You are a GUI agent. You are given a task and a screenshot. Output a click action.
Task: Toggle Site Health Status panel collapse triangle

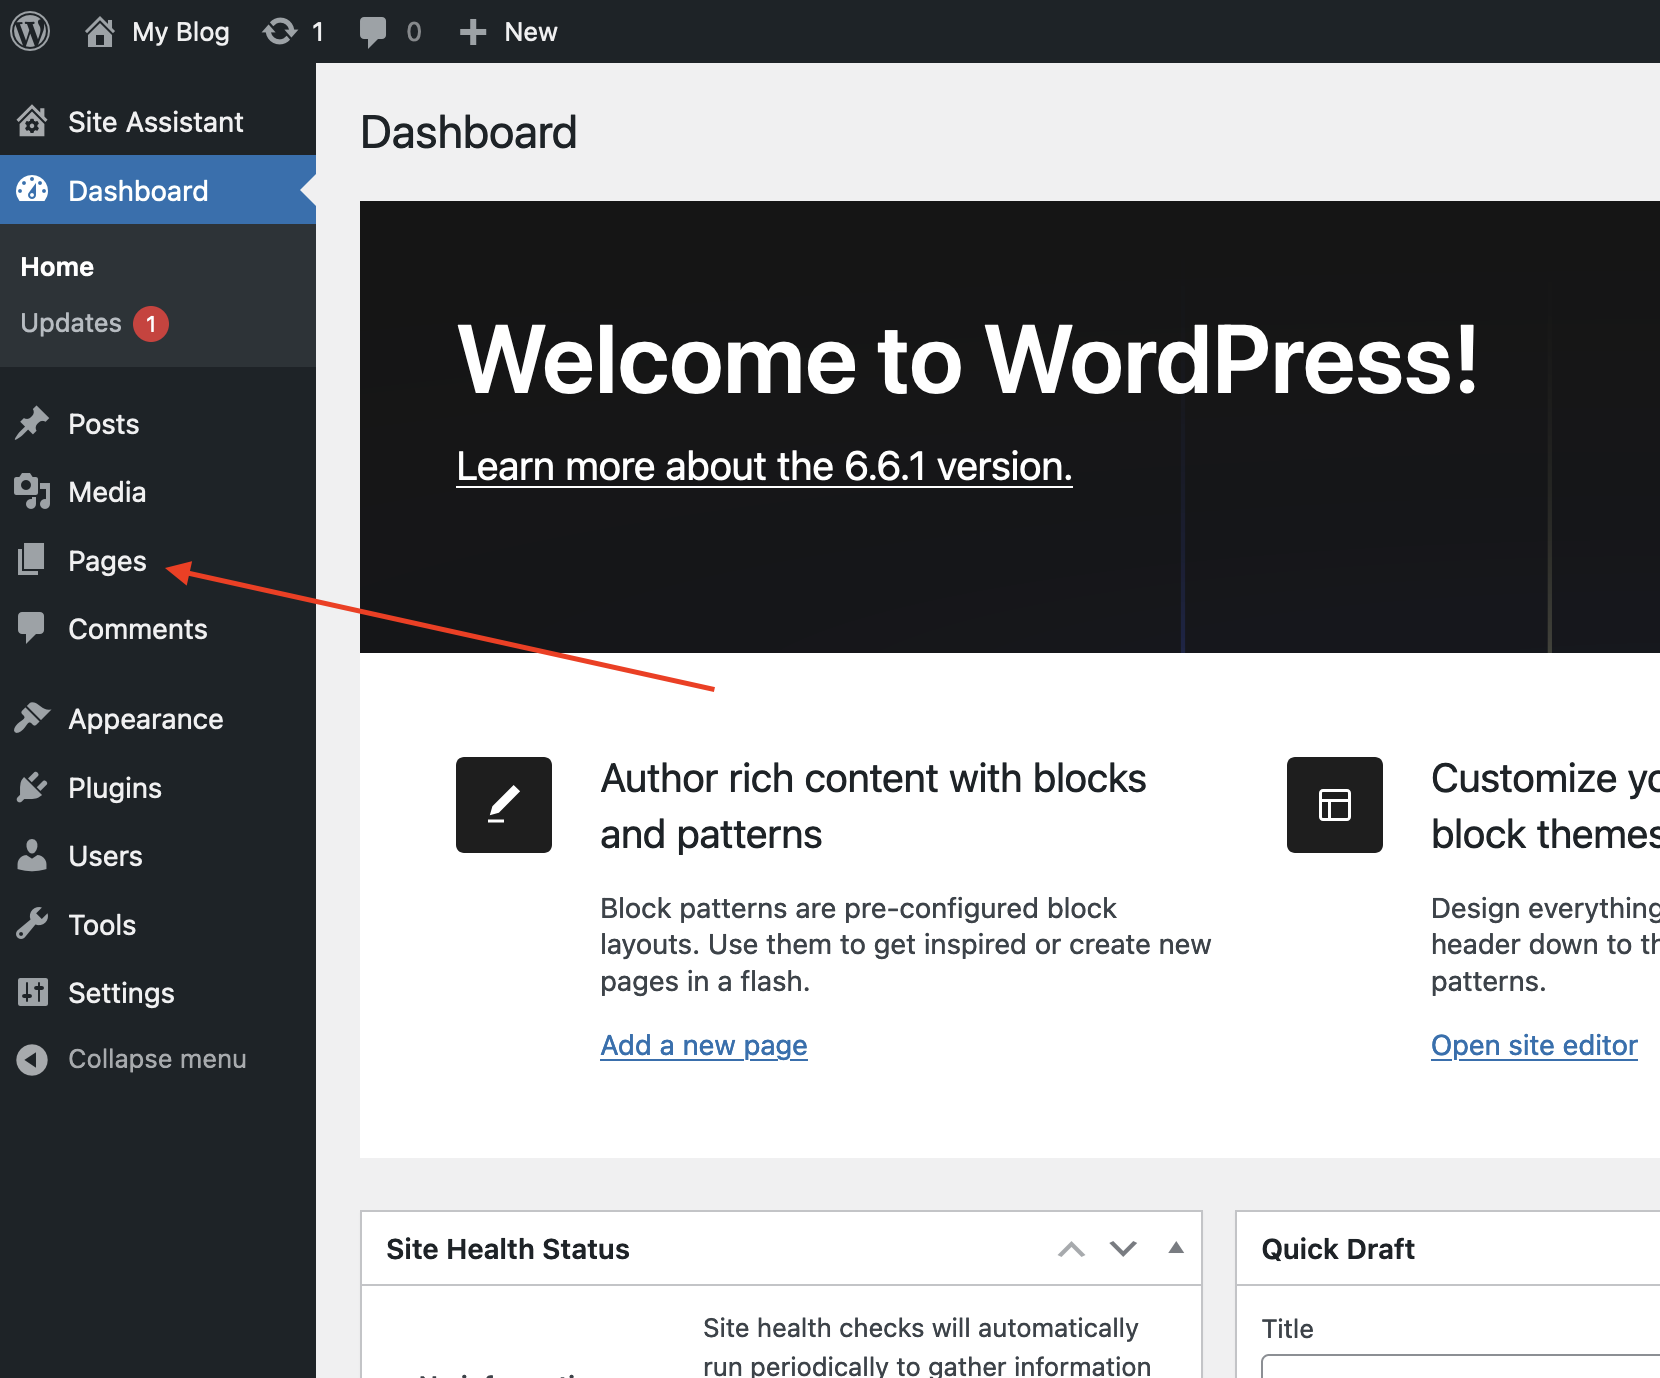(1176, 1248)
